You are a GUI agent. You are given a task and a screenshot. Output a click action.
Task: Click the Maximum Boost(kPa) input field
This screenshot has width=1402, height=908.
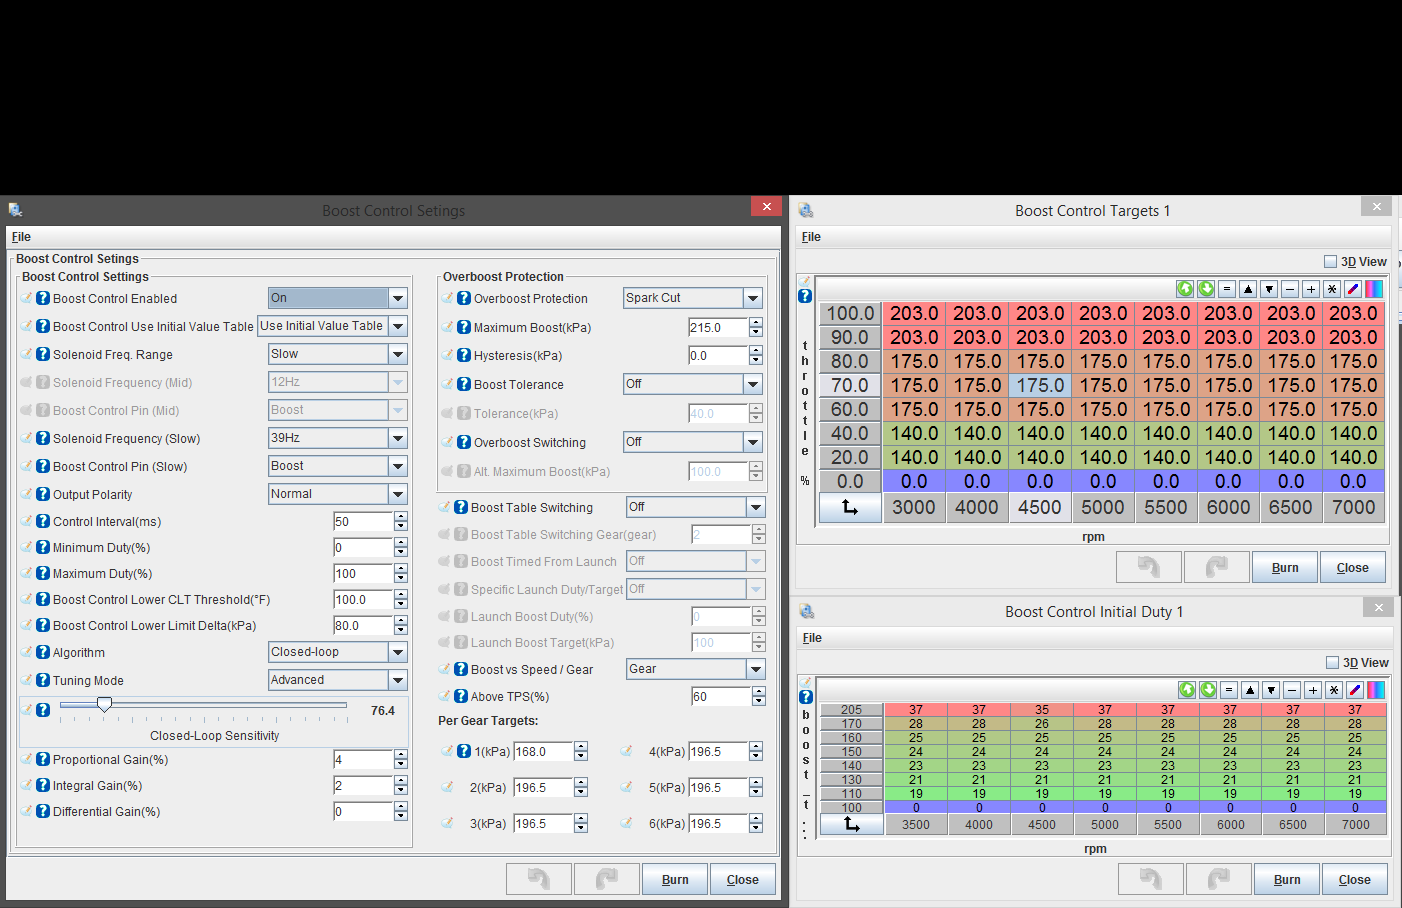717,328
